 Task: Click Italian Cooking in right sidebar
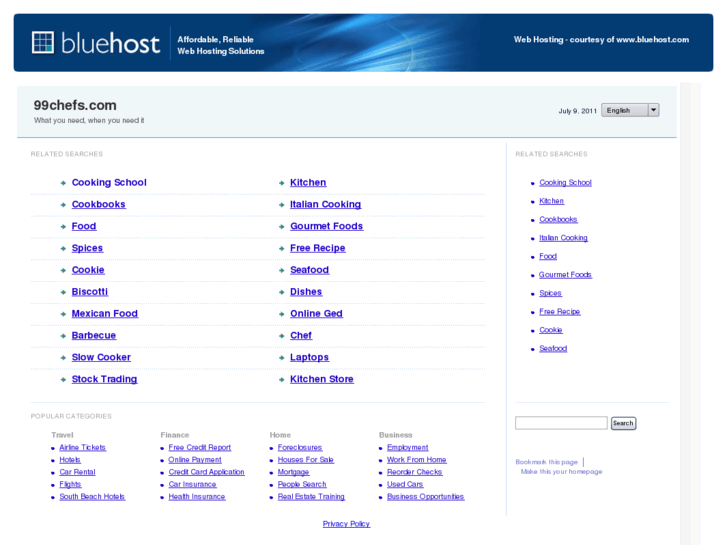point(563,238)
